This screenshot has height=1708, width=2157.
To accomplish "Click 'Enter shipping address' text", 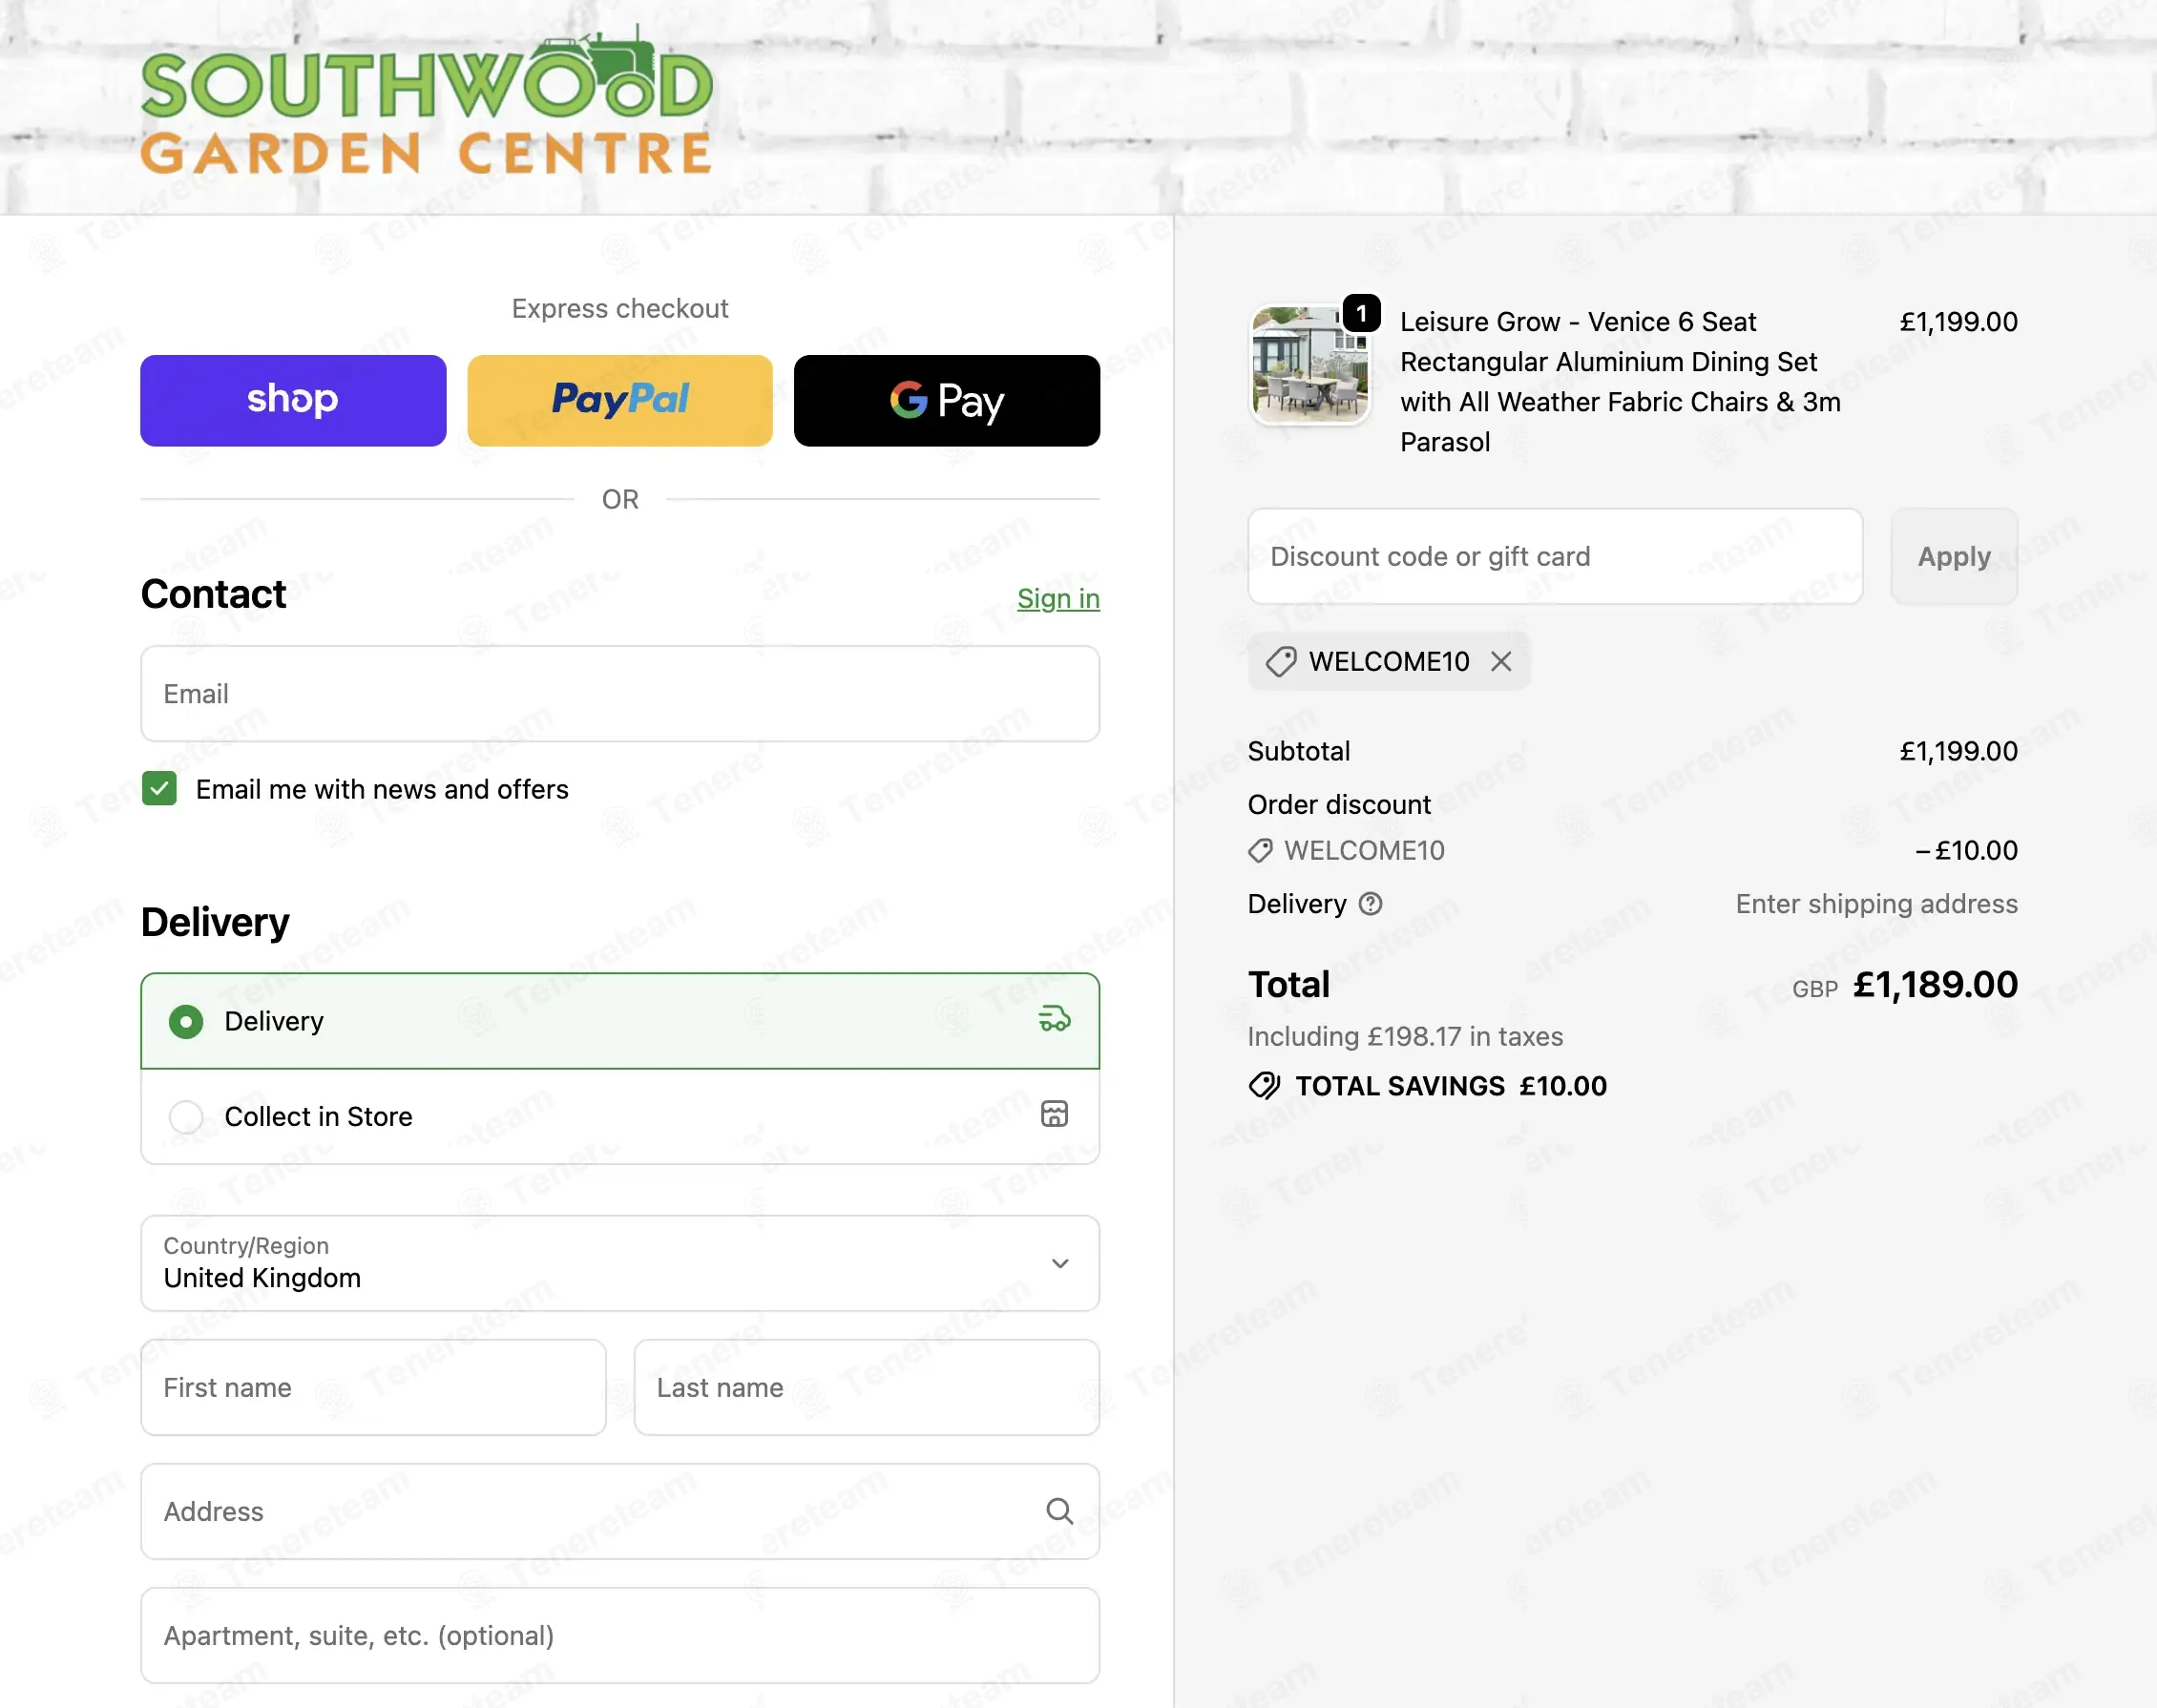I will click(1876, 904).
